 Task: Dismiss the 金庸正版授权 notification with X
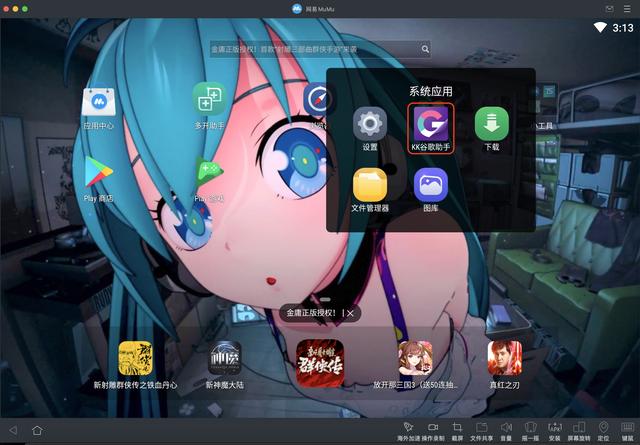tap(350, 313)
